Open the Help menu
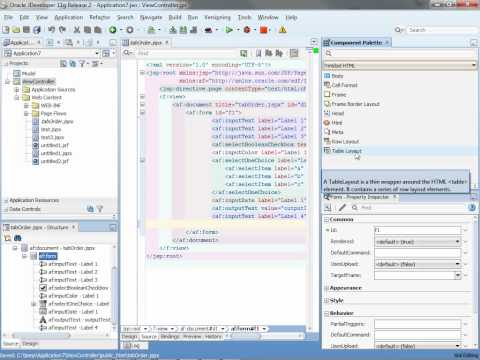Viewport: 480px width, 360px height. coord(291,17)
